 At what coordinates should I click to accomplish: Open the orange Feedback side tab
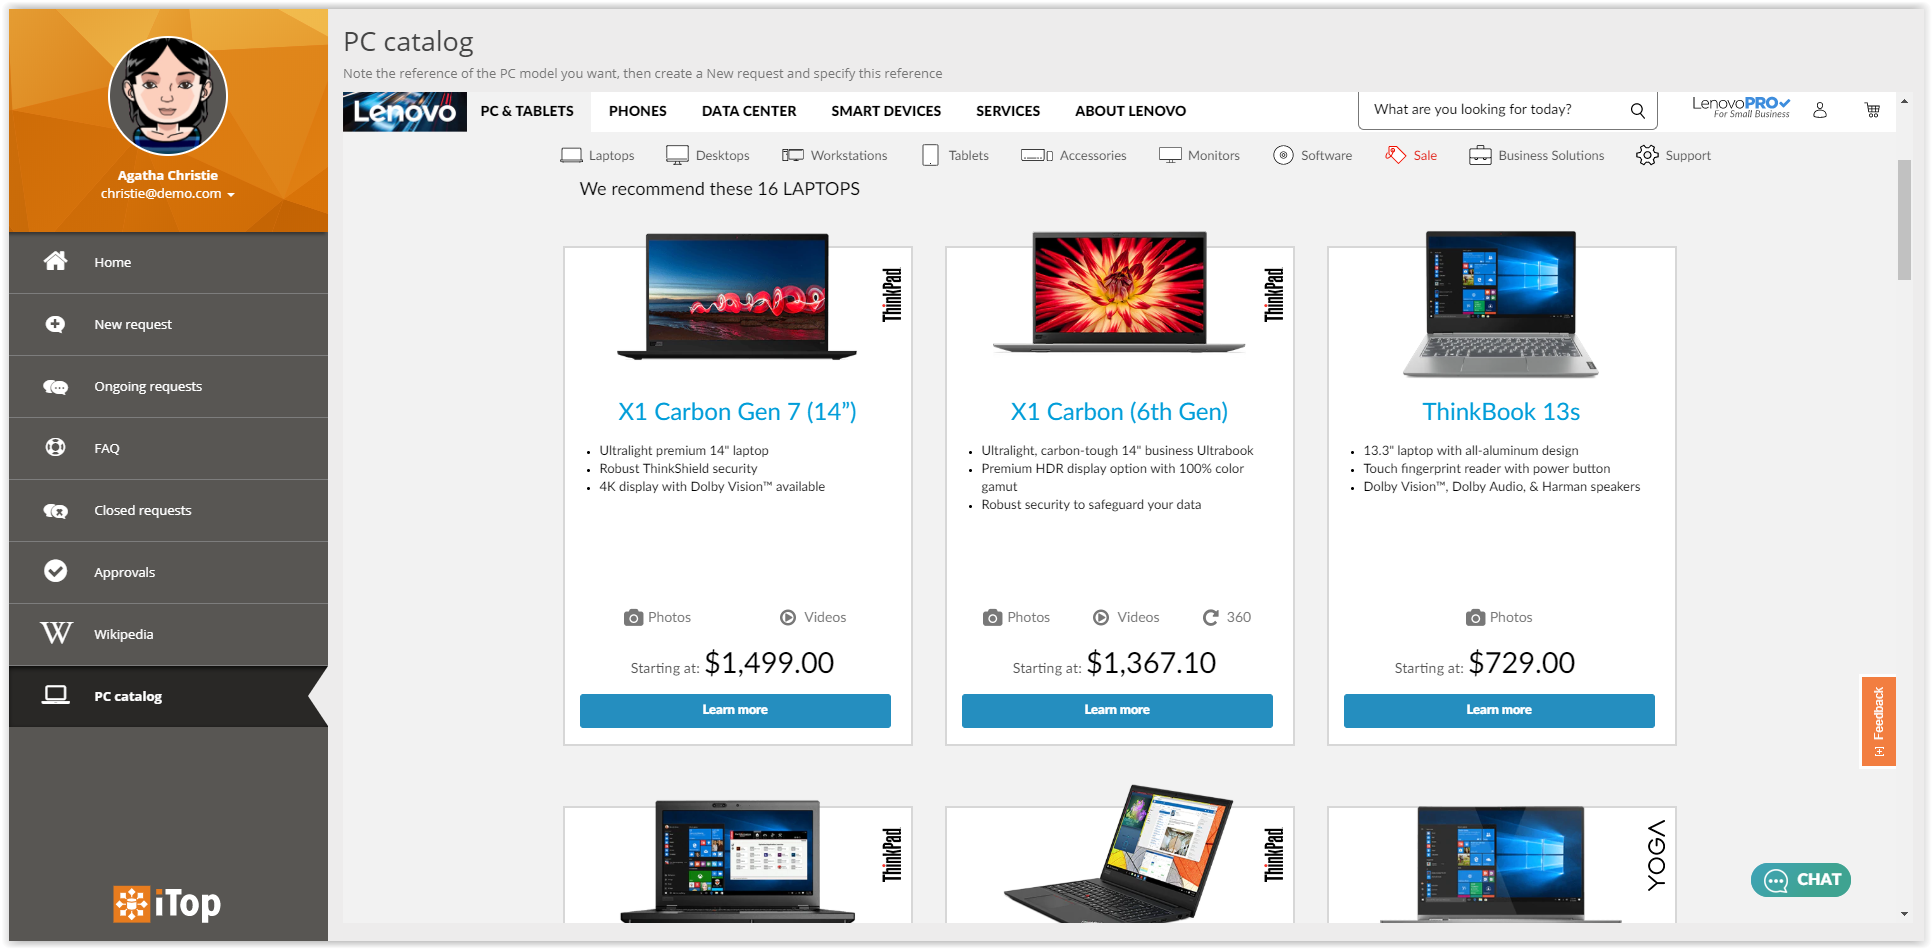1878,721
